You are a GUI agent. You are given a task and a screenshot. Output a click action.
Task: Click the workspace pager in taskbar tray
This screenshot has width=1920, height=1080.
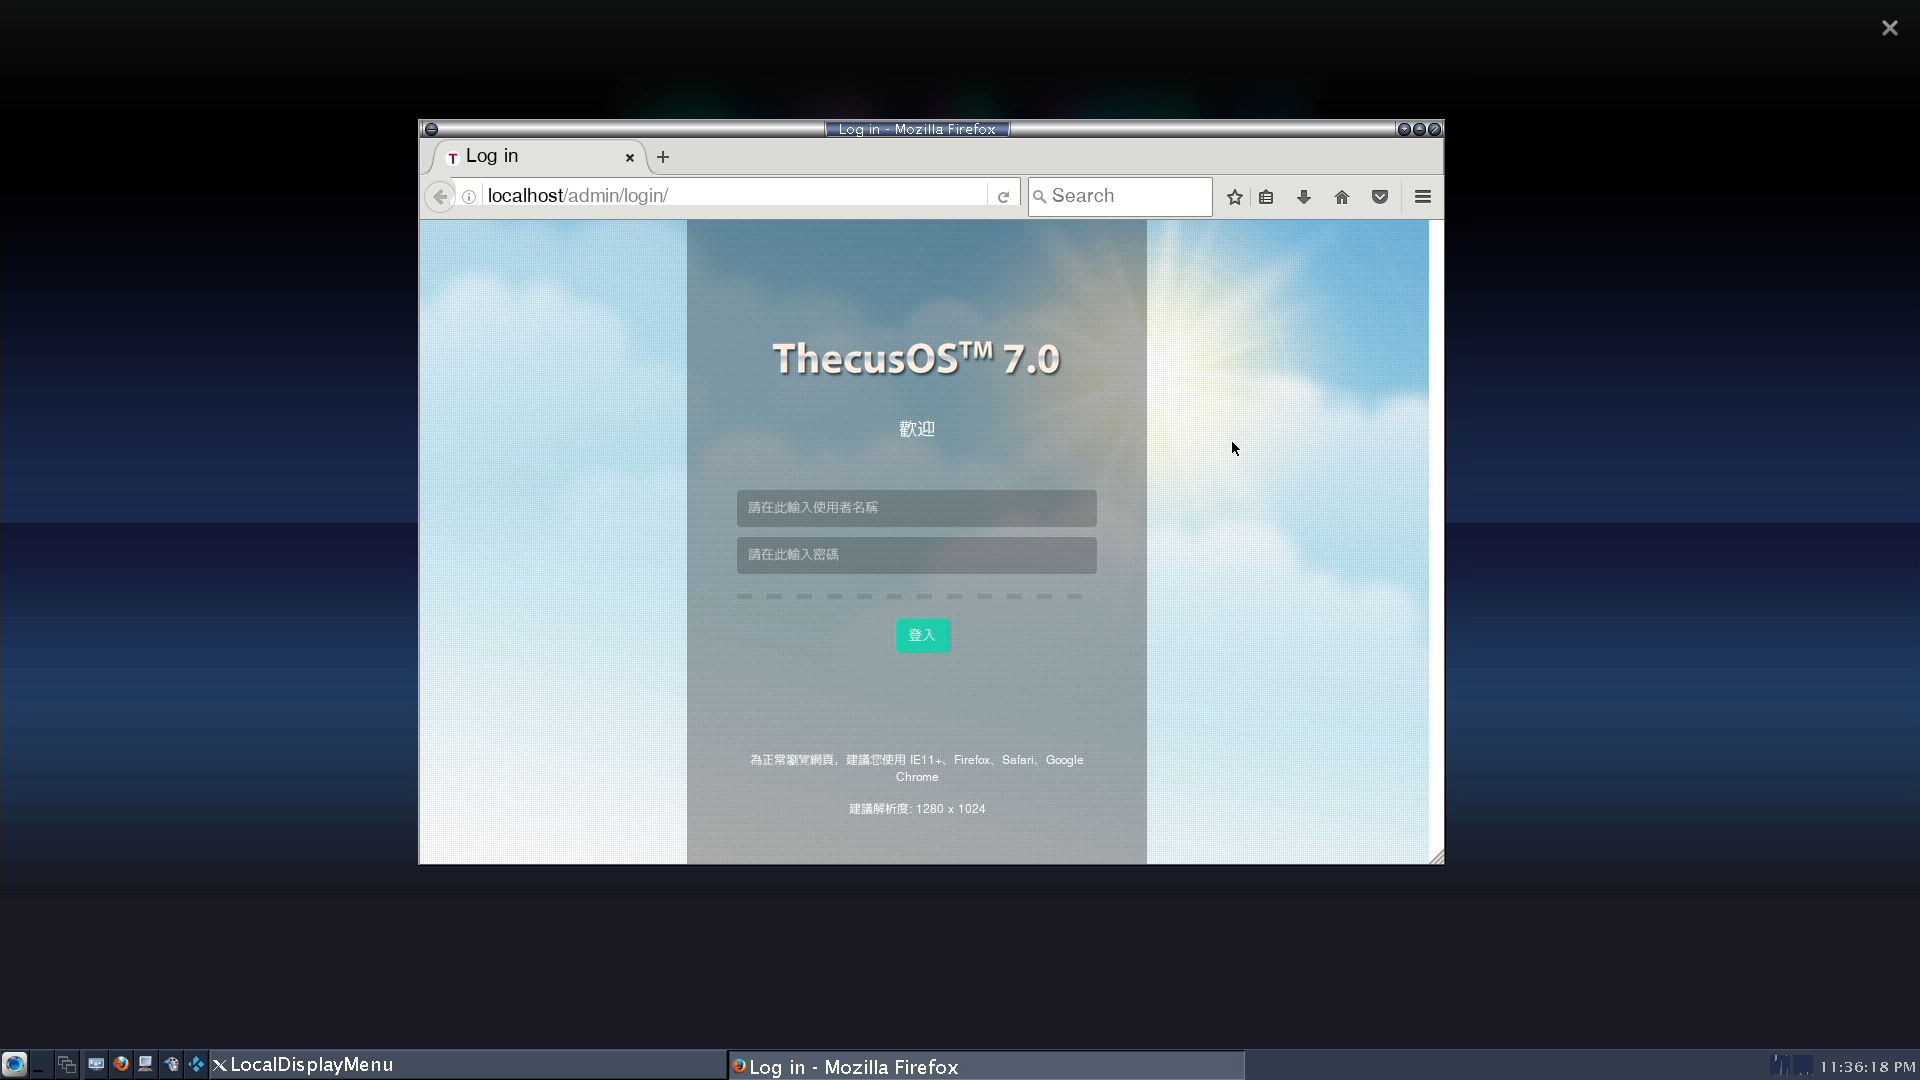1791,1065
